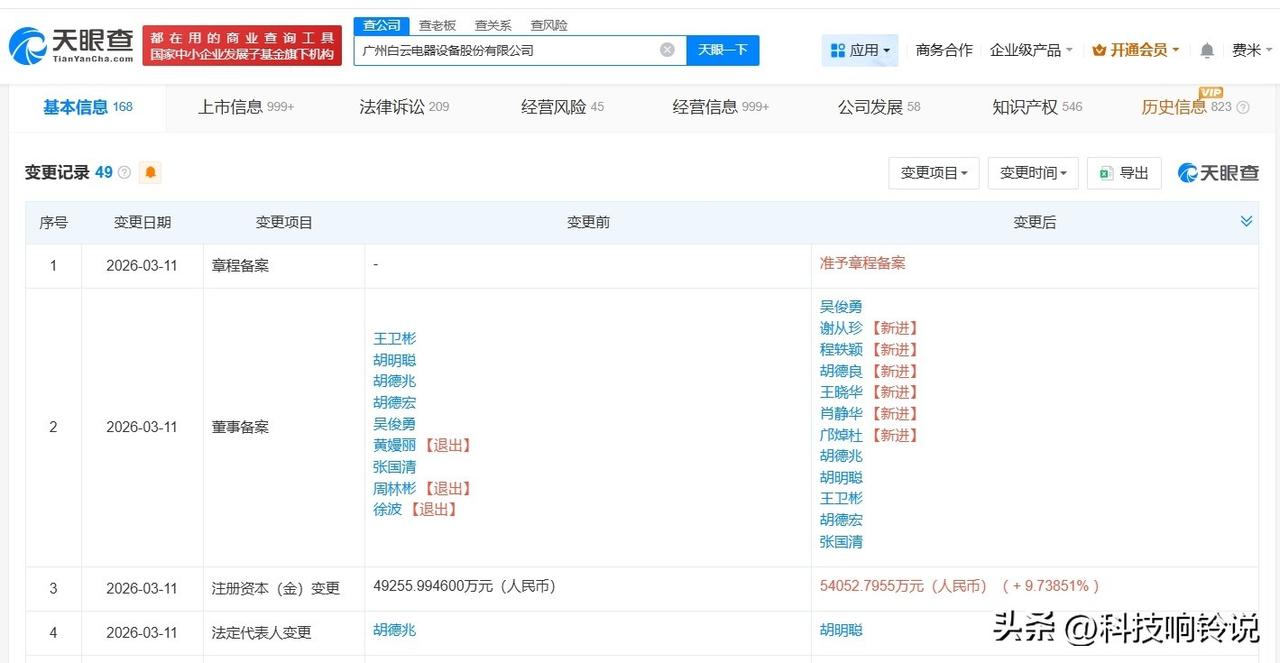Click the question mark icon after 变更记录 49
The image size is (1280, 663).
122,172
